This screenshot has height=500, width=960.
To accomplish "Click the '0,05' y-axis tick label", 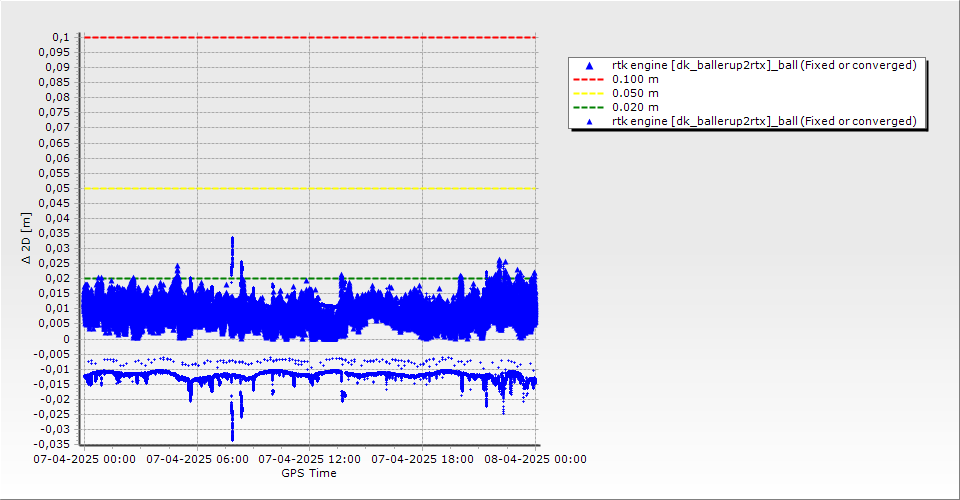I will click(x=58, y=188).
